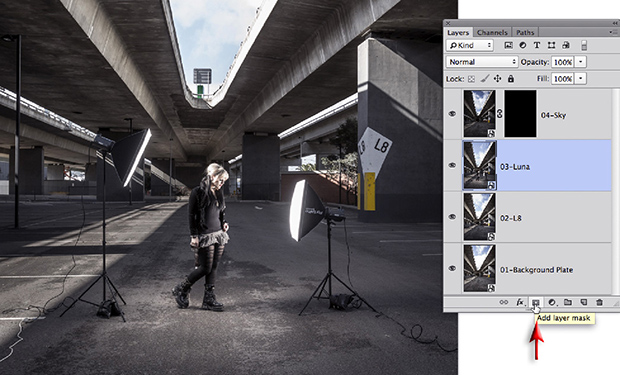Create a new layer
This screenshot has height=375, width=620.
tap(584, 302)
